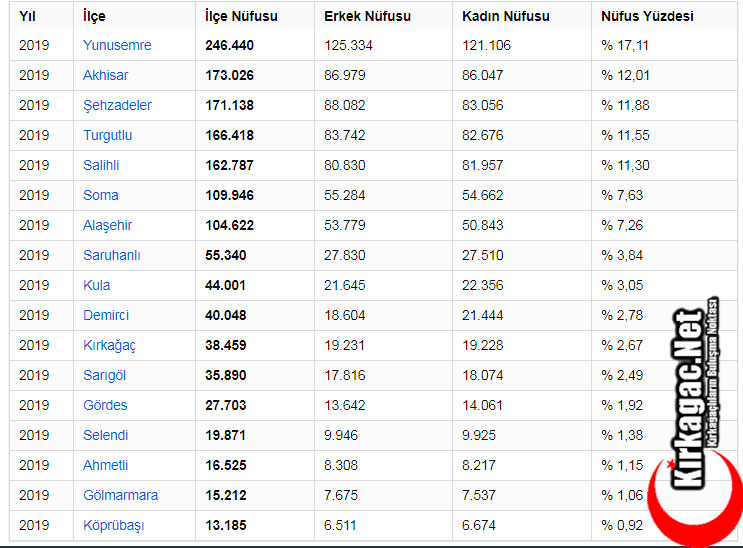Click Alaşehir percentage % 7,26
The width and height of the screenshot is (743, 548).
622,225
